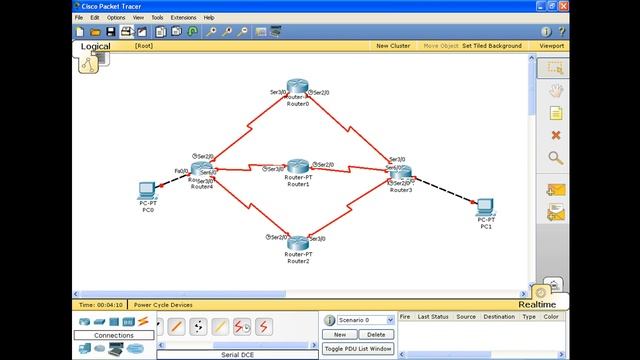Switch to the Realtime mode tab
The width and height of the screenshot is (640, 360).
(537, 304)
